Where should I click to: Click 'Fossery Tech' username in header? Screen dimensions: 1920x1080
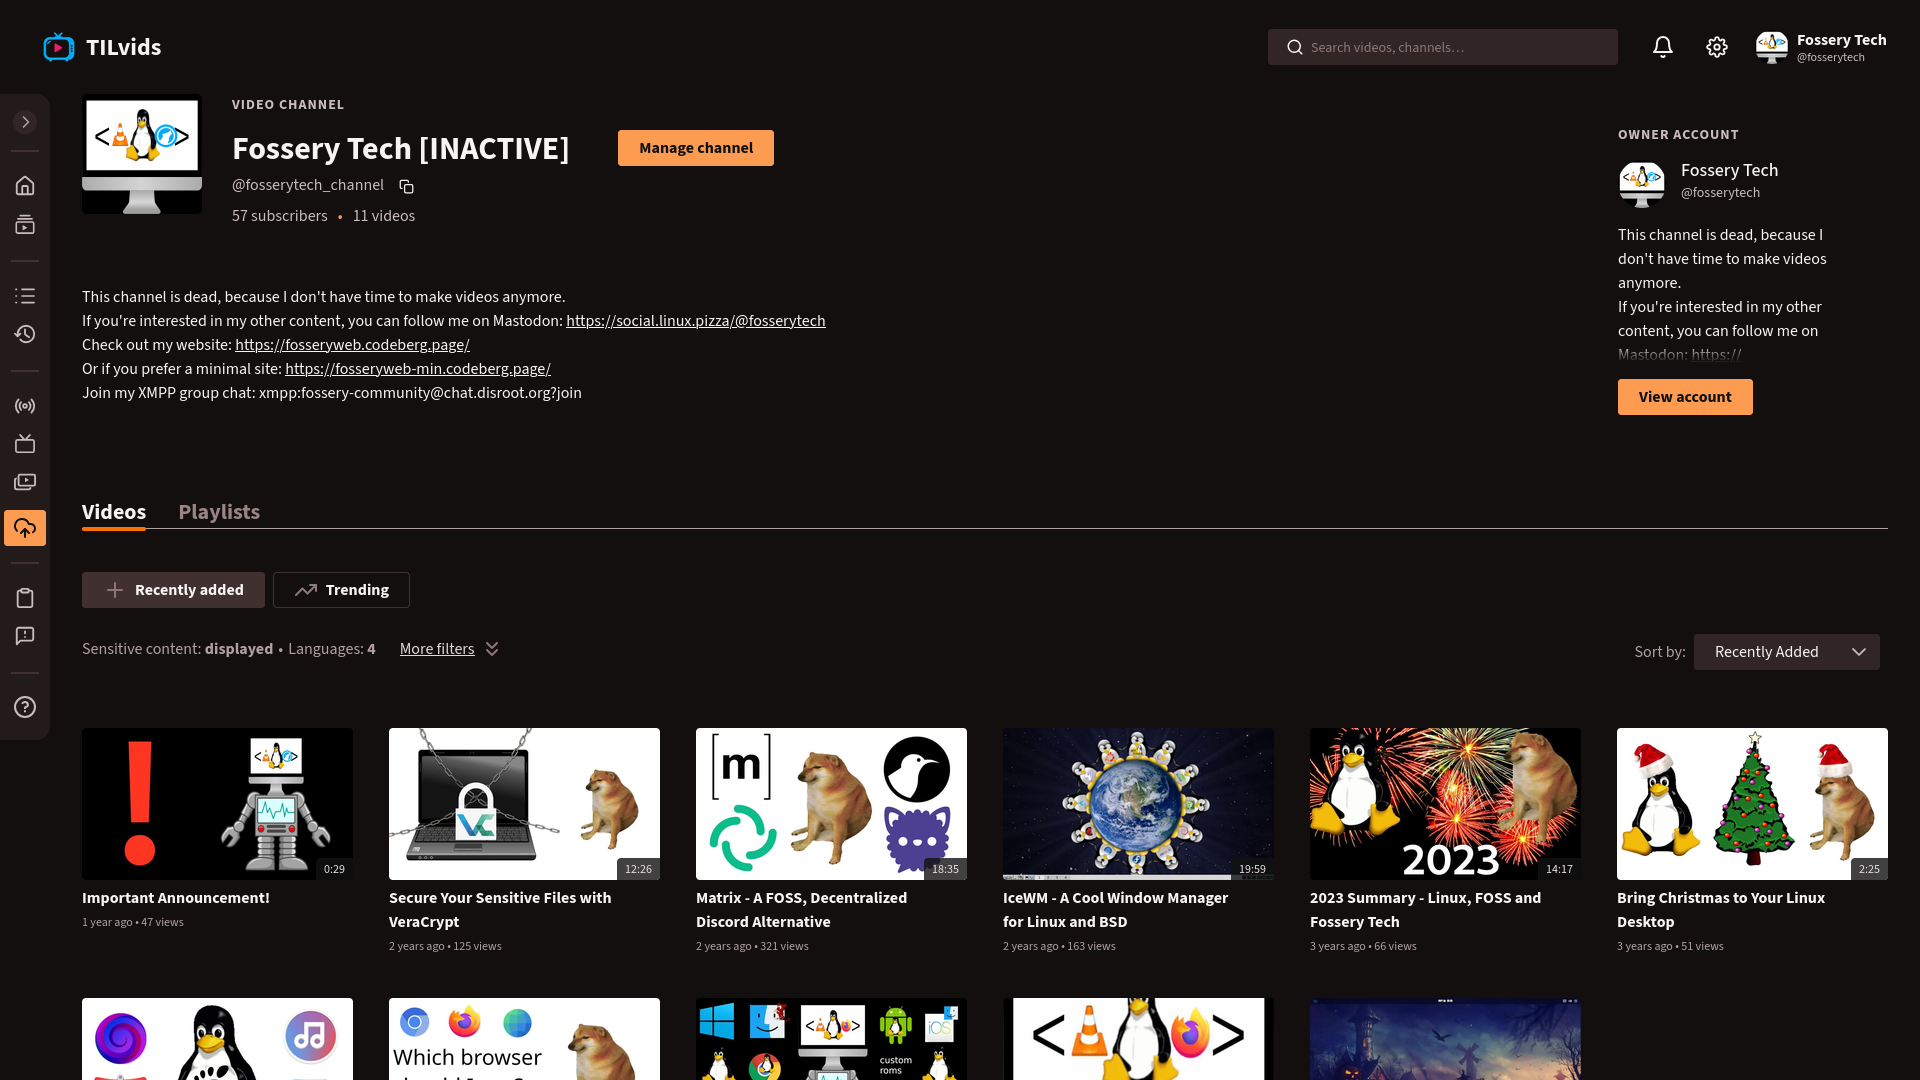[x=1841, y=40]
